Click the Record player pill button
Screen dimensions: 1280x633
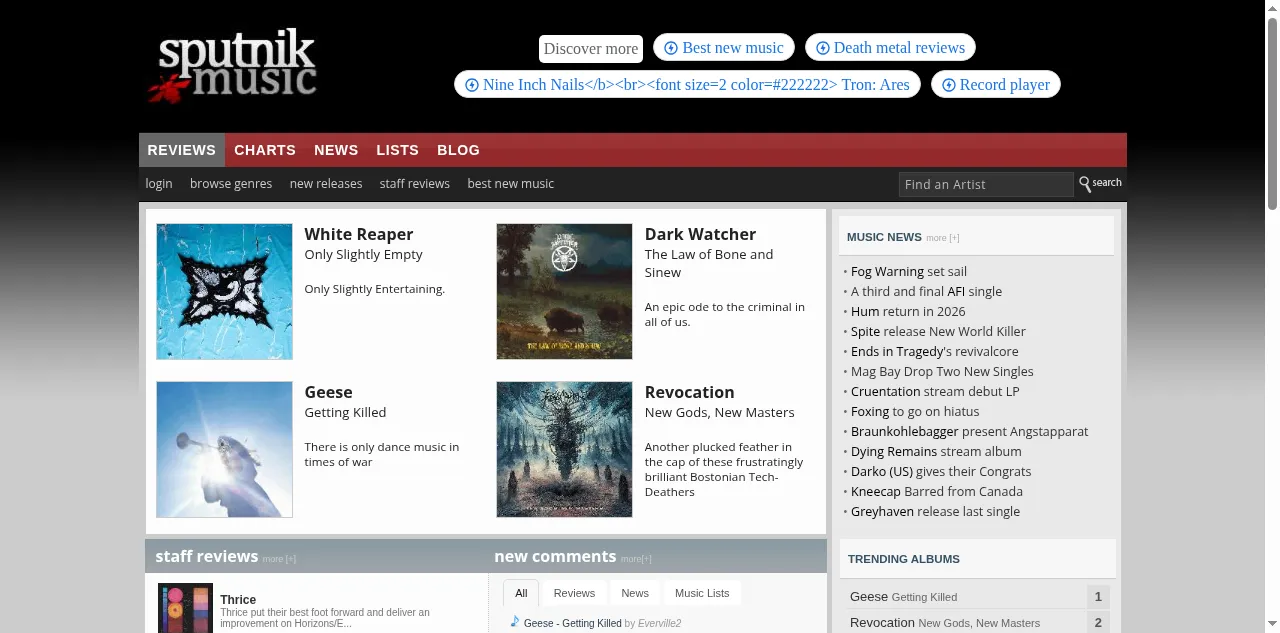[x=996, y=85]
